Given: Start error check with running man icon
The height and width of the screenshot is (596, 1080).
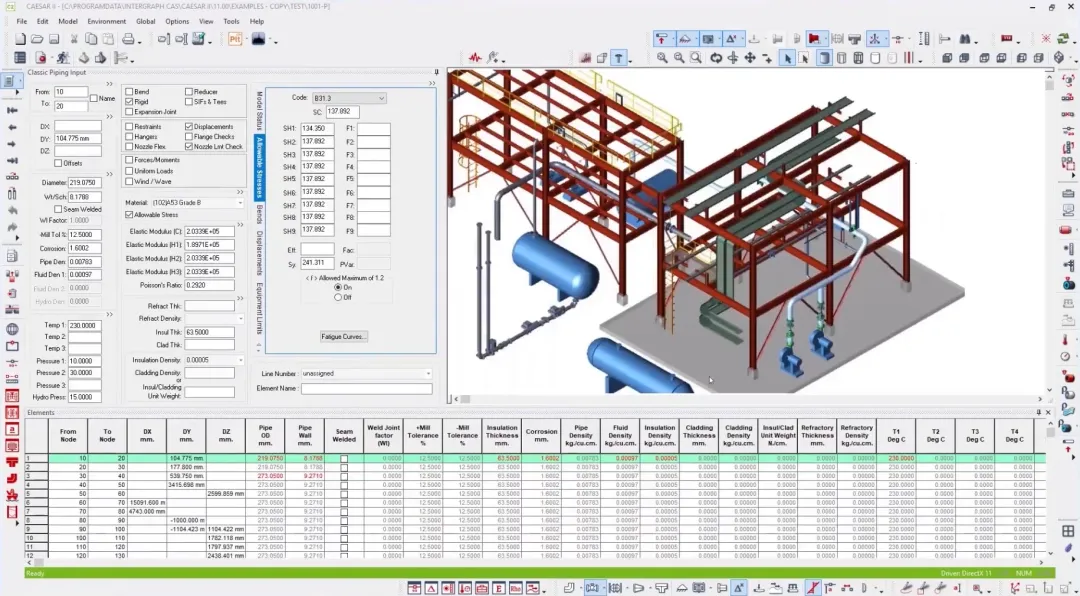Looking at the screenshot, I should pyautogui.click(x=63, y=58).
